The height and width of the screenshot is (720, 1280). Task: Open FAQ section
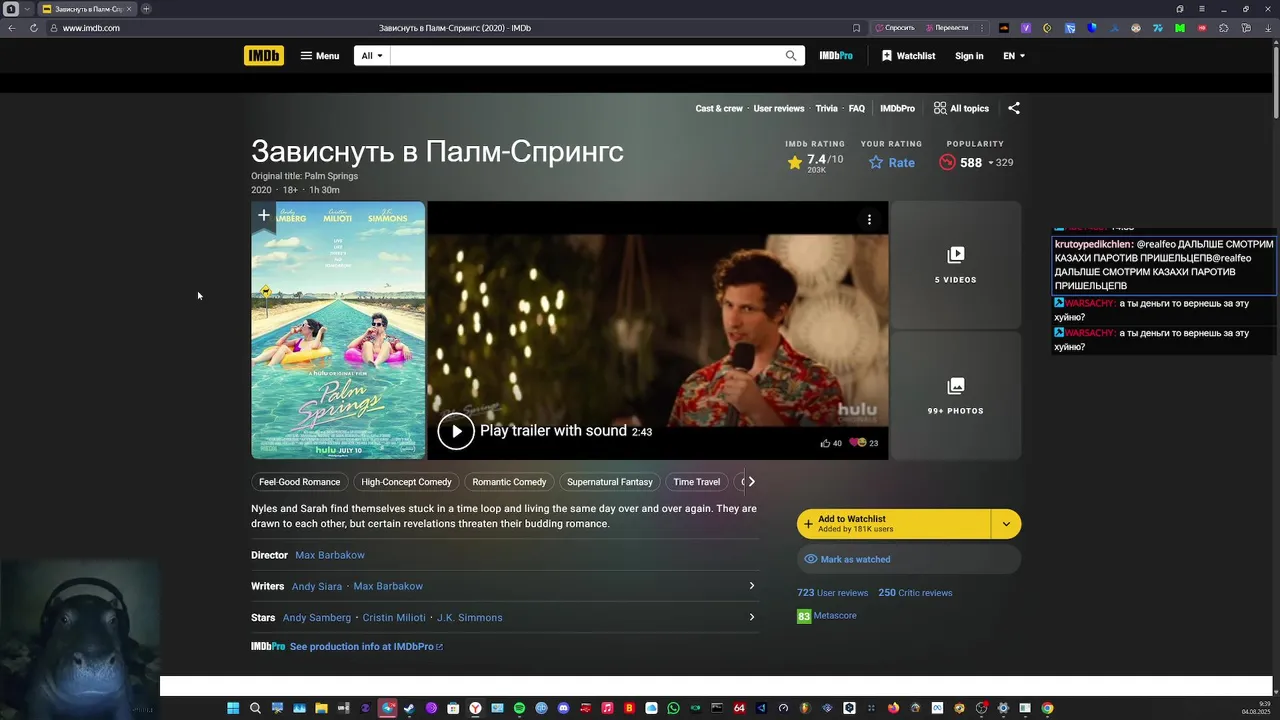pos(857,108)
